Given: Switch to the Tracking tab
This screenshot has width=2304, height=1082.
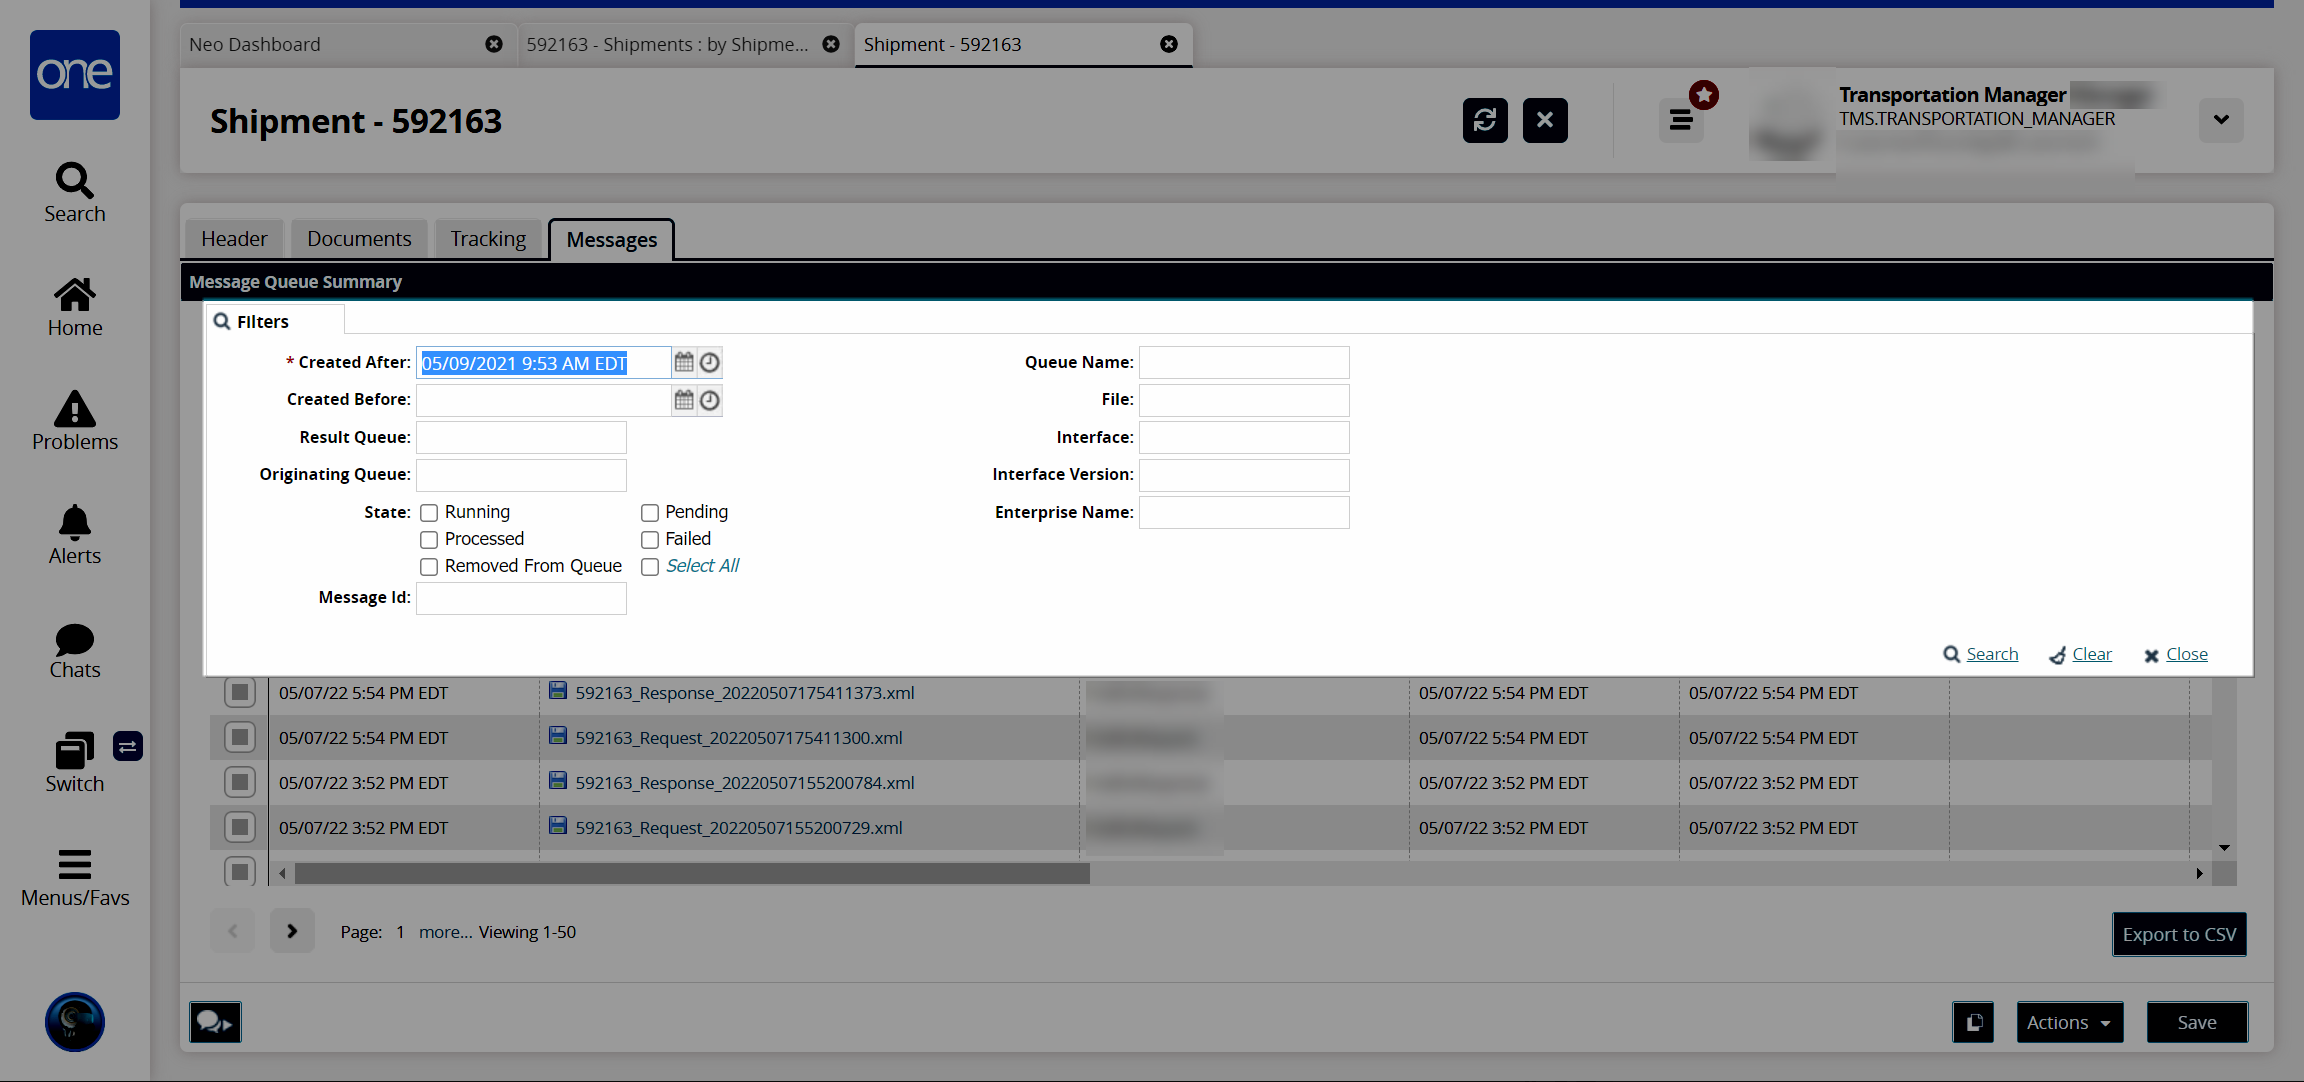Looking at the screenshot, I should pyautogui.click(x=488, y=237).
